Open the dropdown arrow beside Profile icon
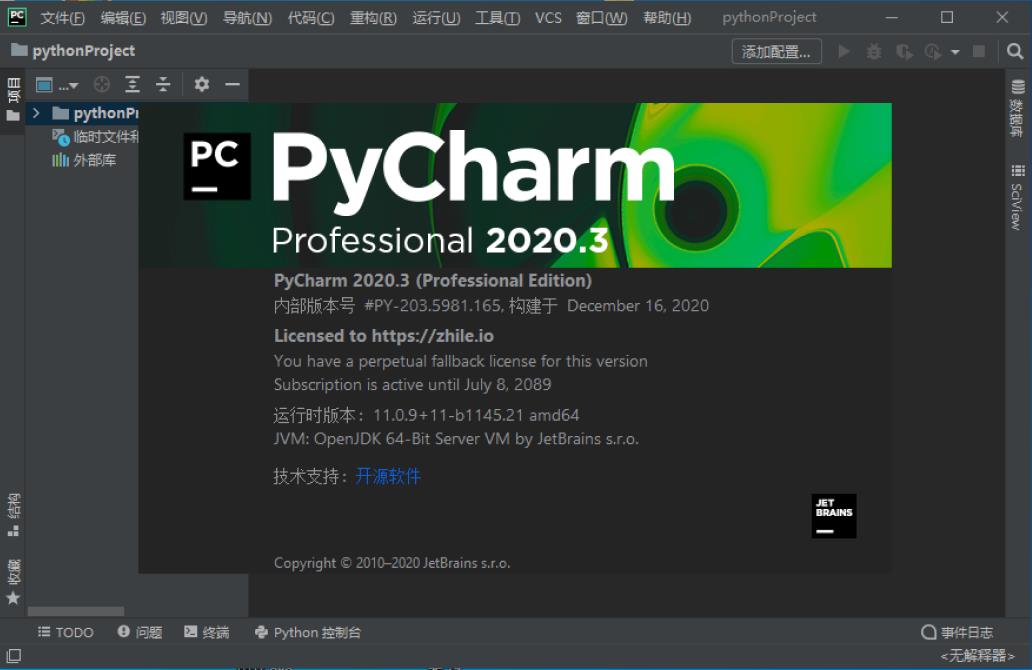The image size is (1032, 670). pos(955,52)
